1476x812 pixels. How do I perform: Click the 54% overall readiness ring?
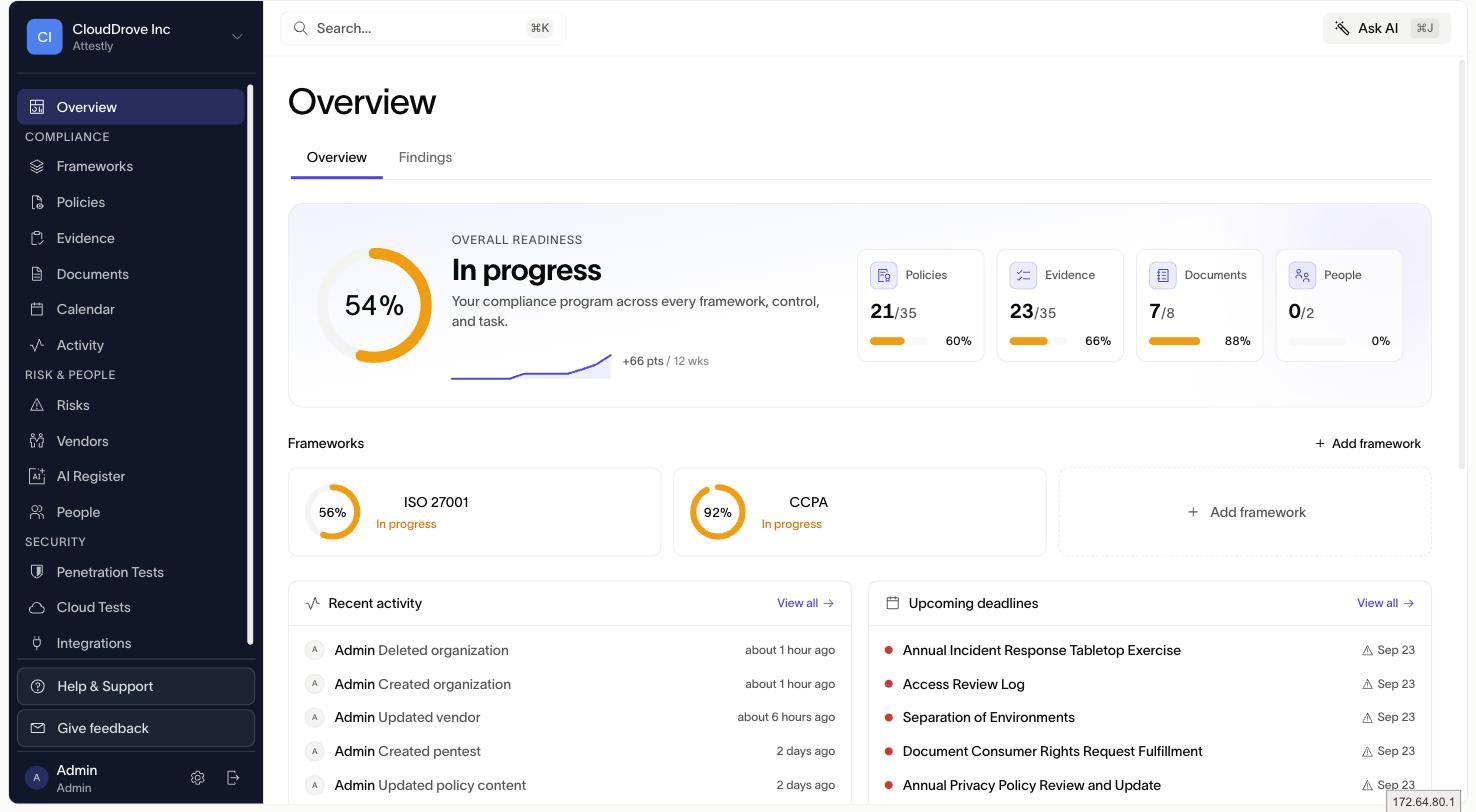coord(374,305)
